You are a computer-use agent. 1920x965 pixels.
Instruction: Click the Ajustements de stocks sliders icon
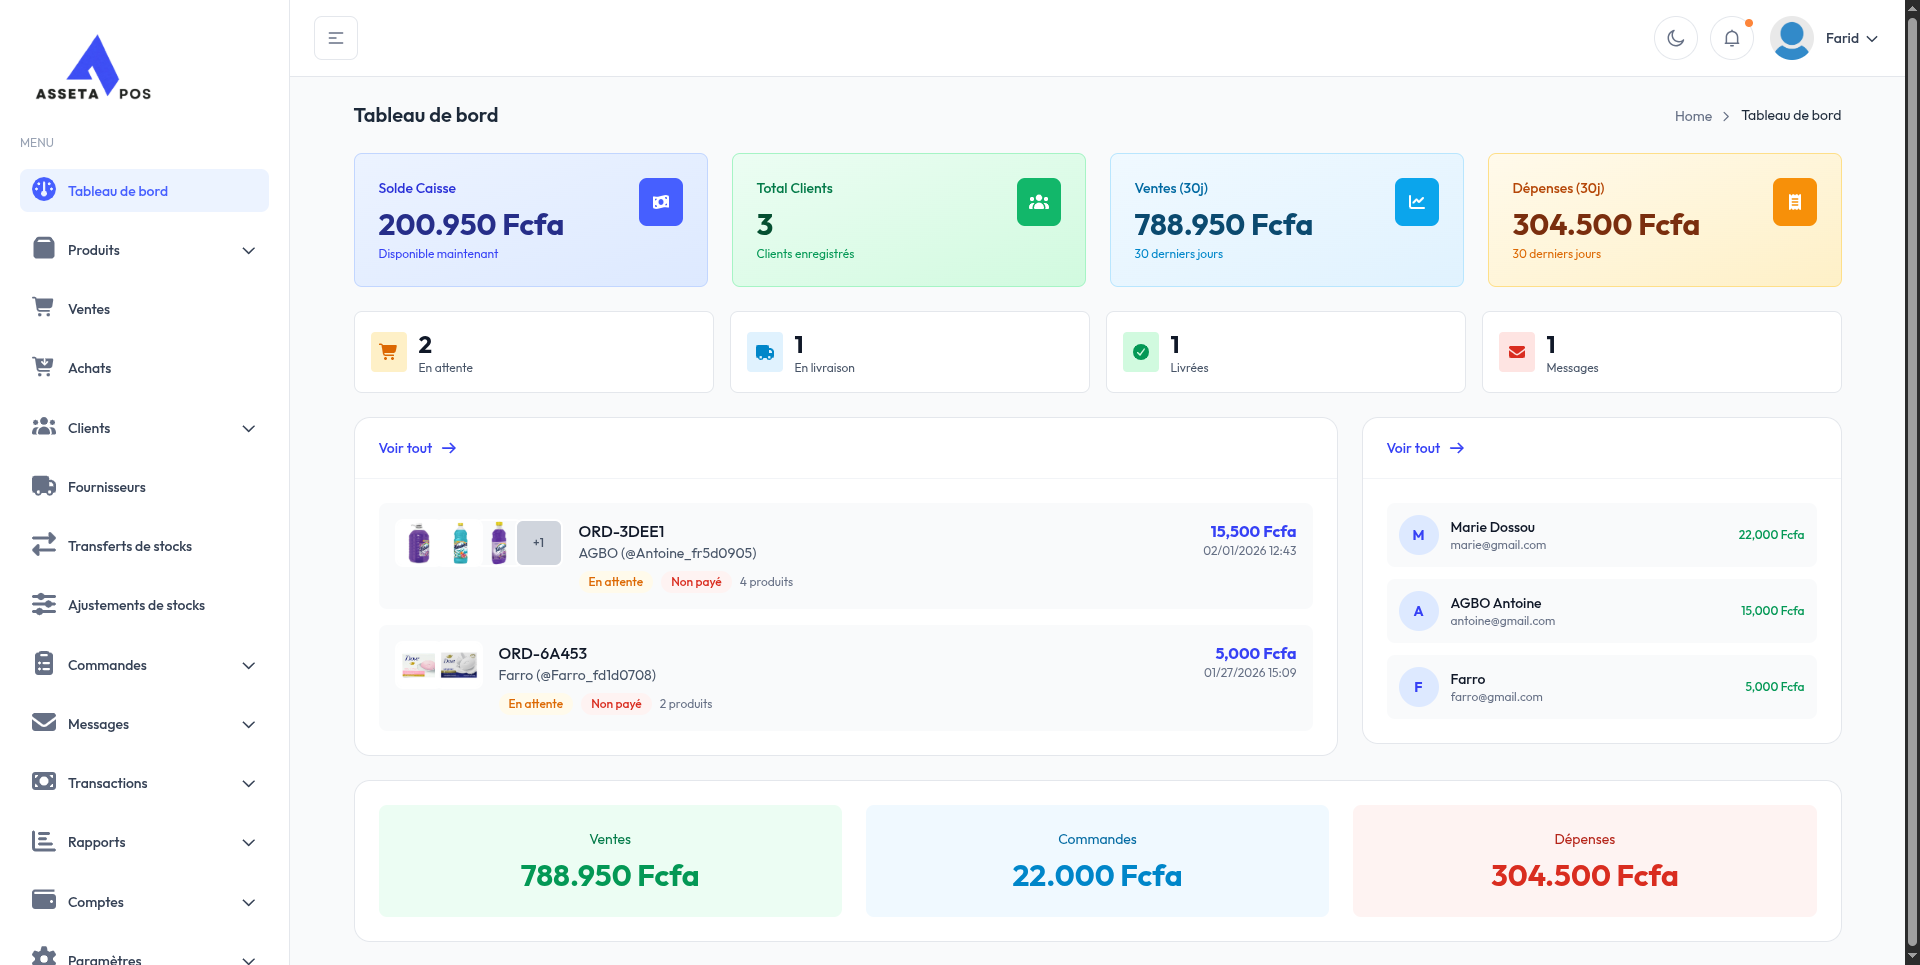tap(44, 604)
